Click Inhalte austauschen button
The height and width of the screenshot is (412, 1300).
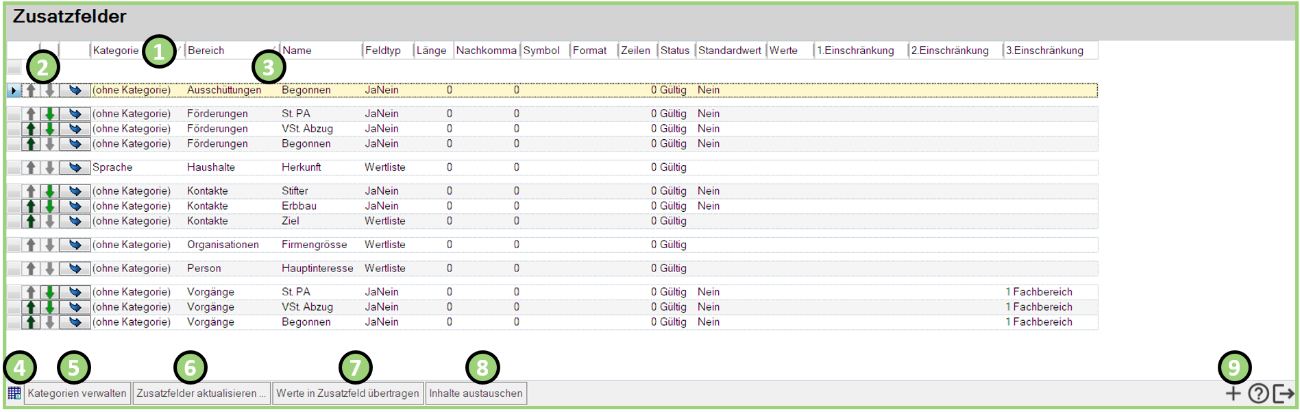click(476, 394)
